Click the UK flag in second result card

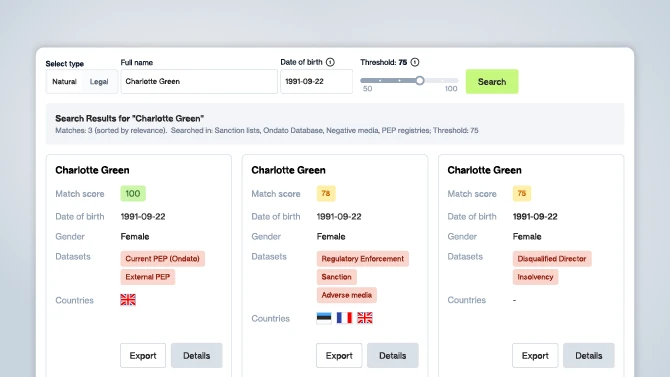coord(365,318)
